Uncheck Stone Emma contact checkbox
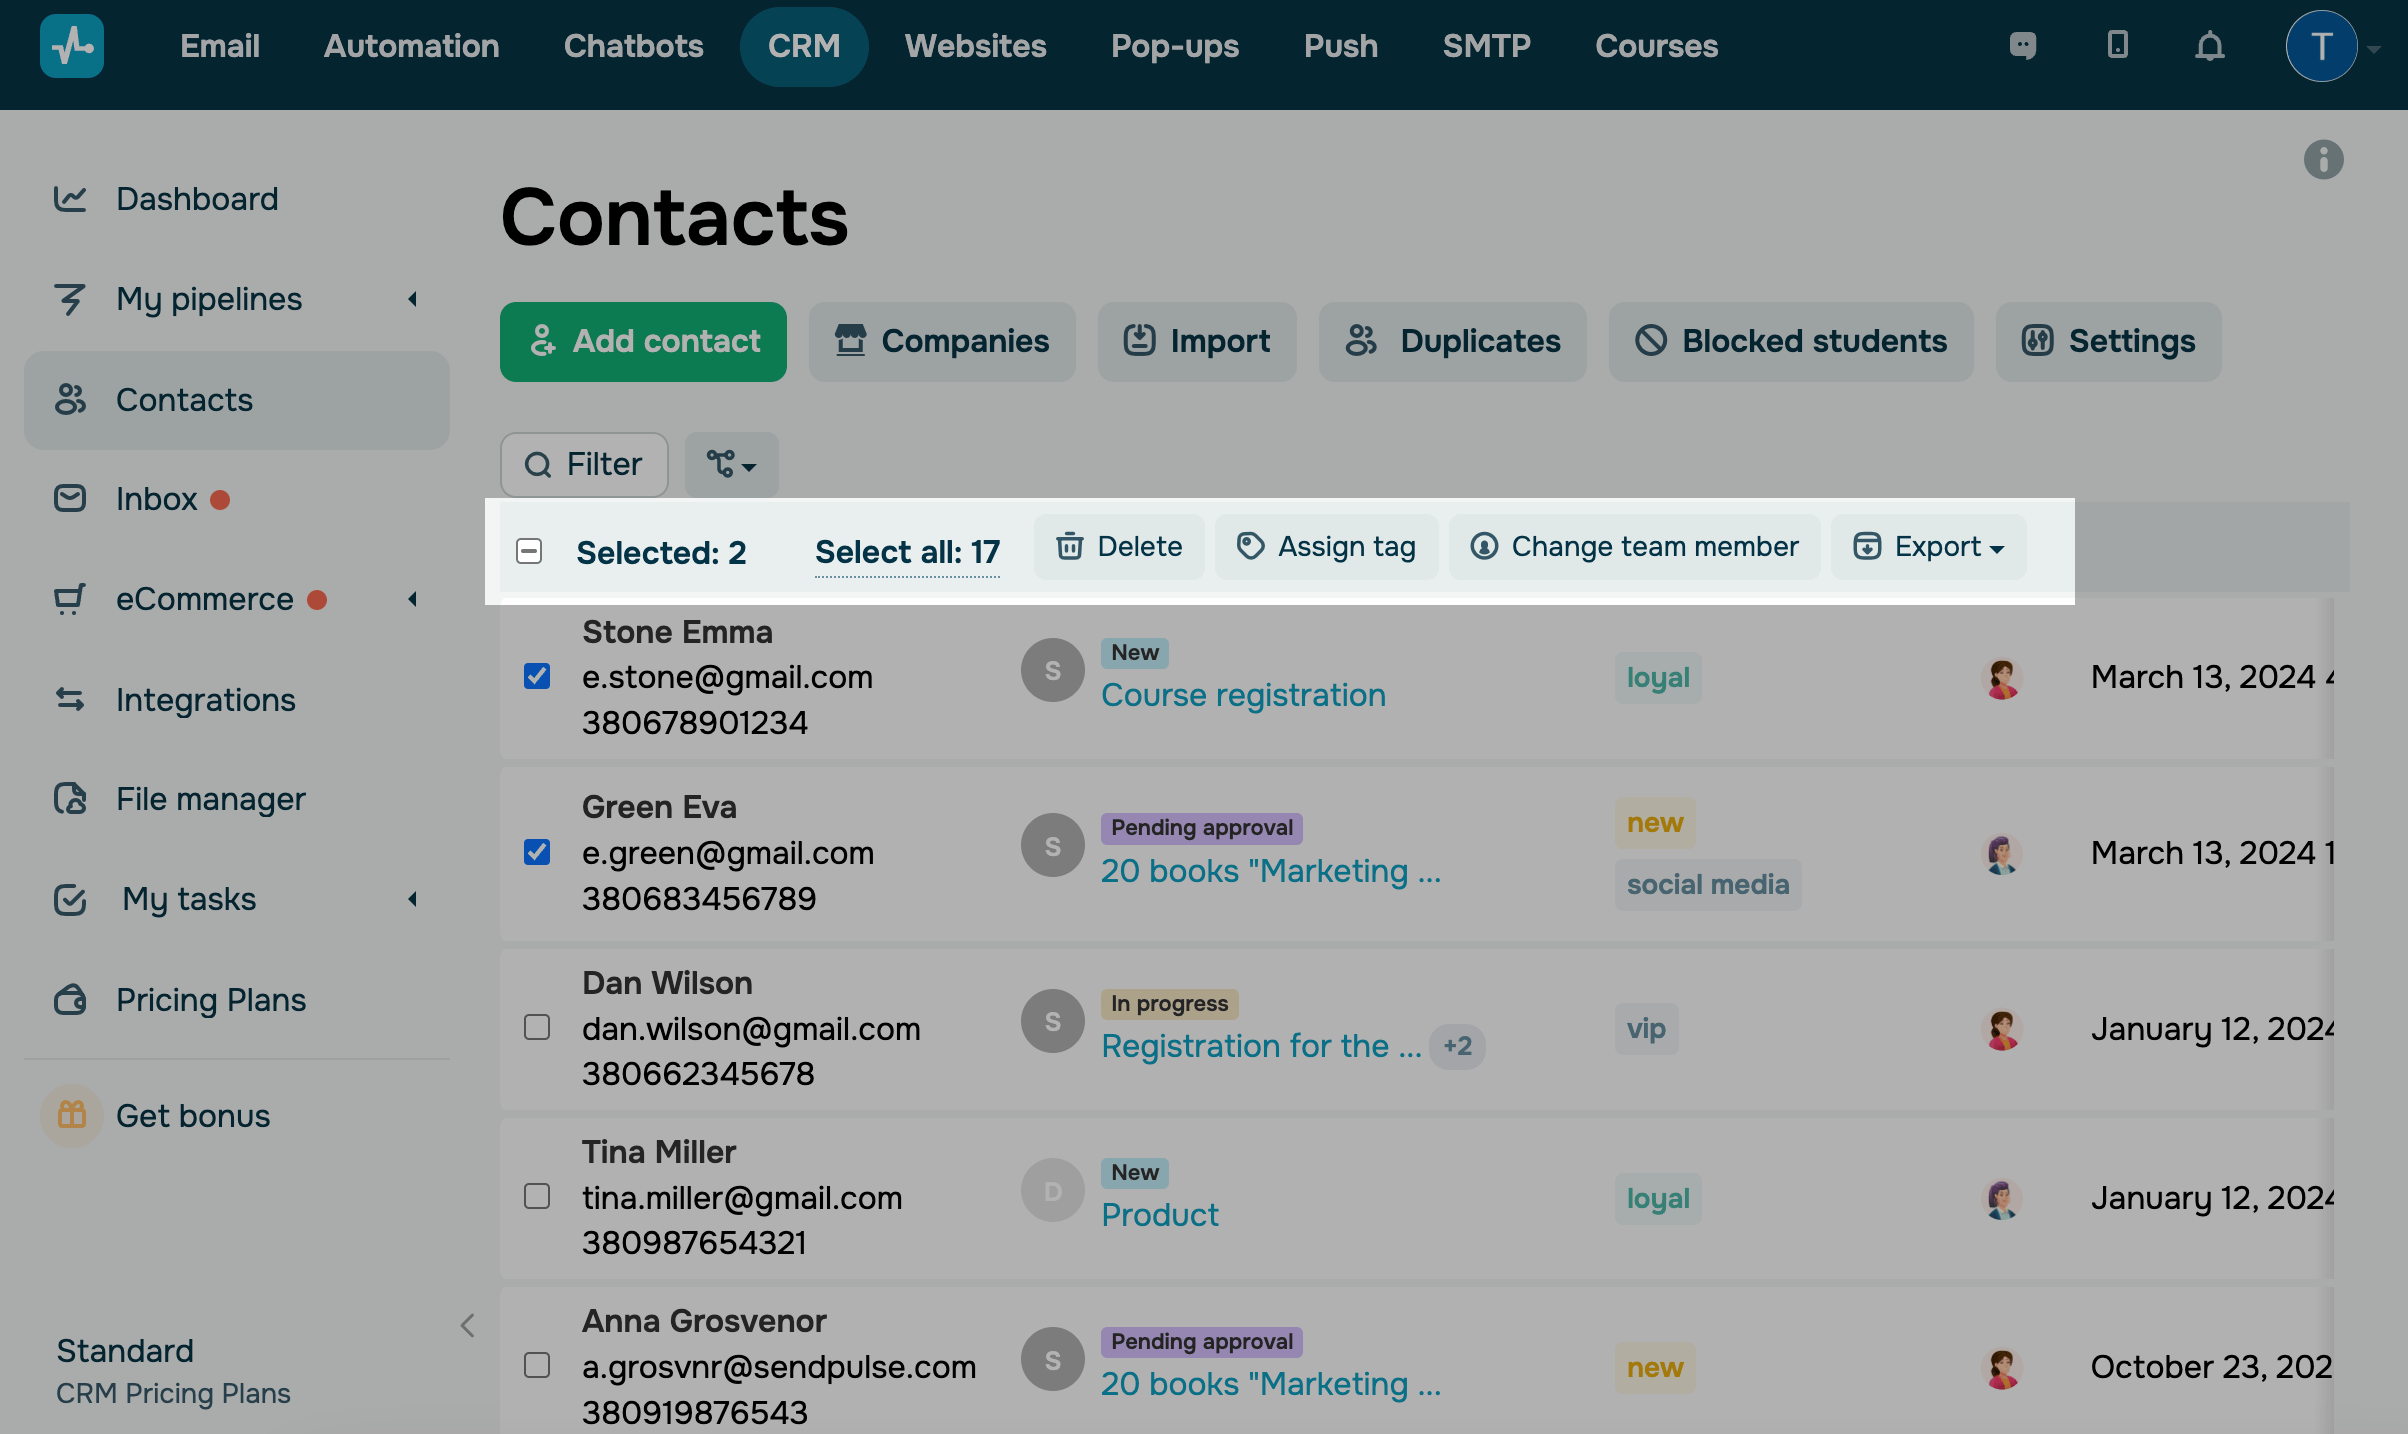This screenshot has height=1434, width=2408. [x=537, y=677]
